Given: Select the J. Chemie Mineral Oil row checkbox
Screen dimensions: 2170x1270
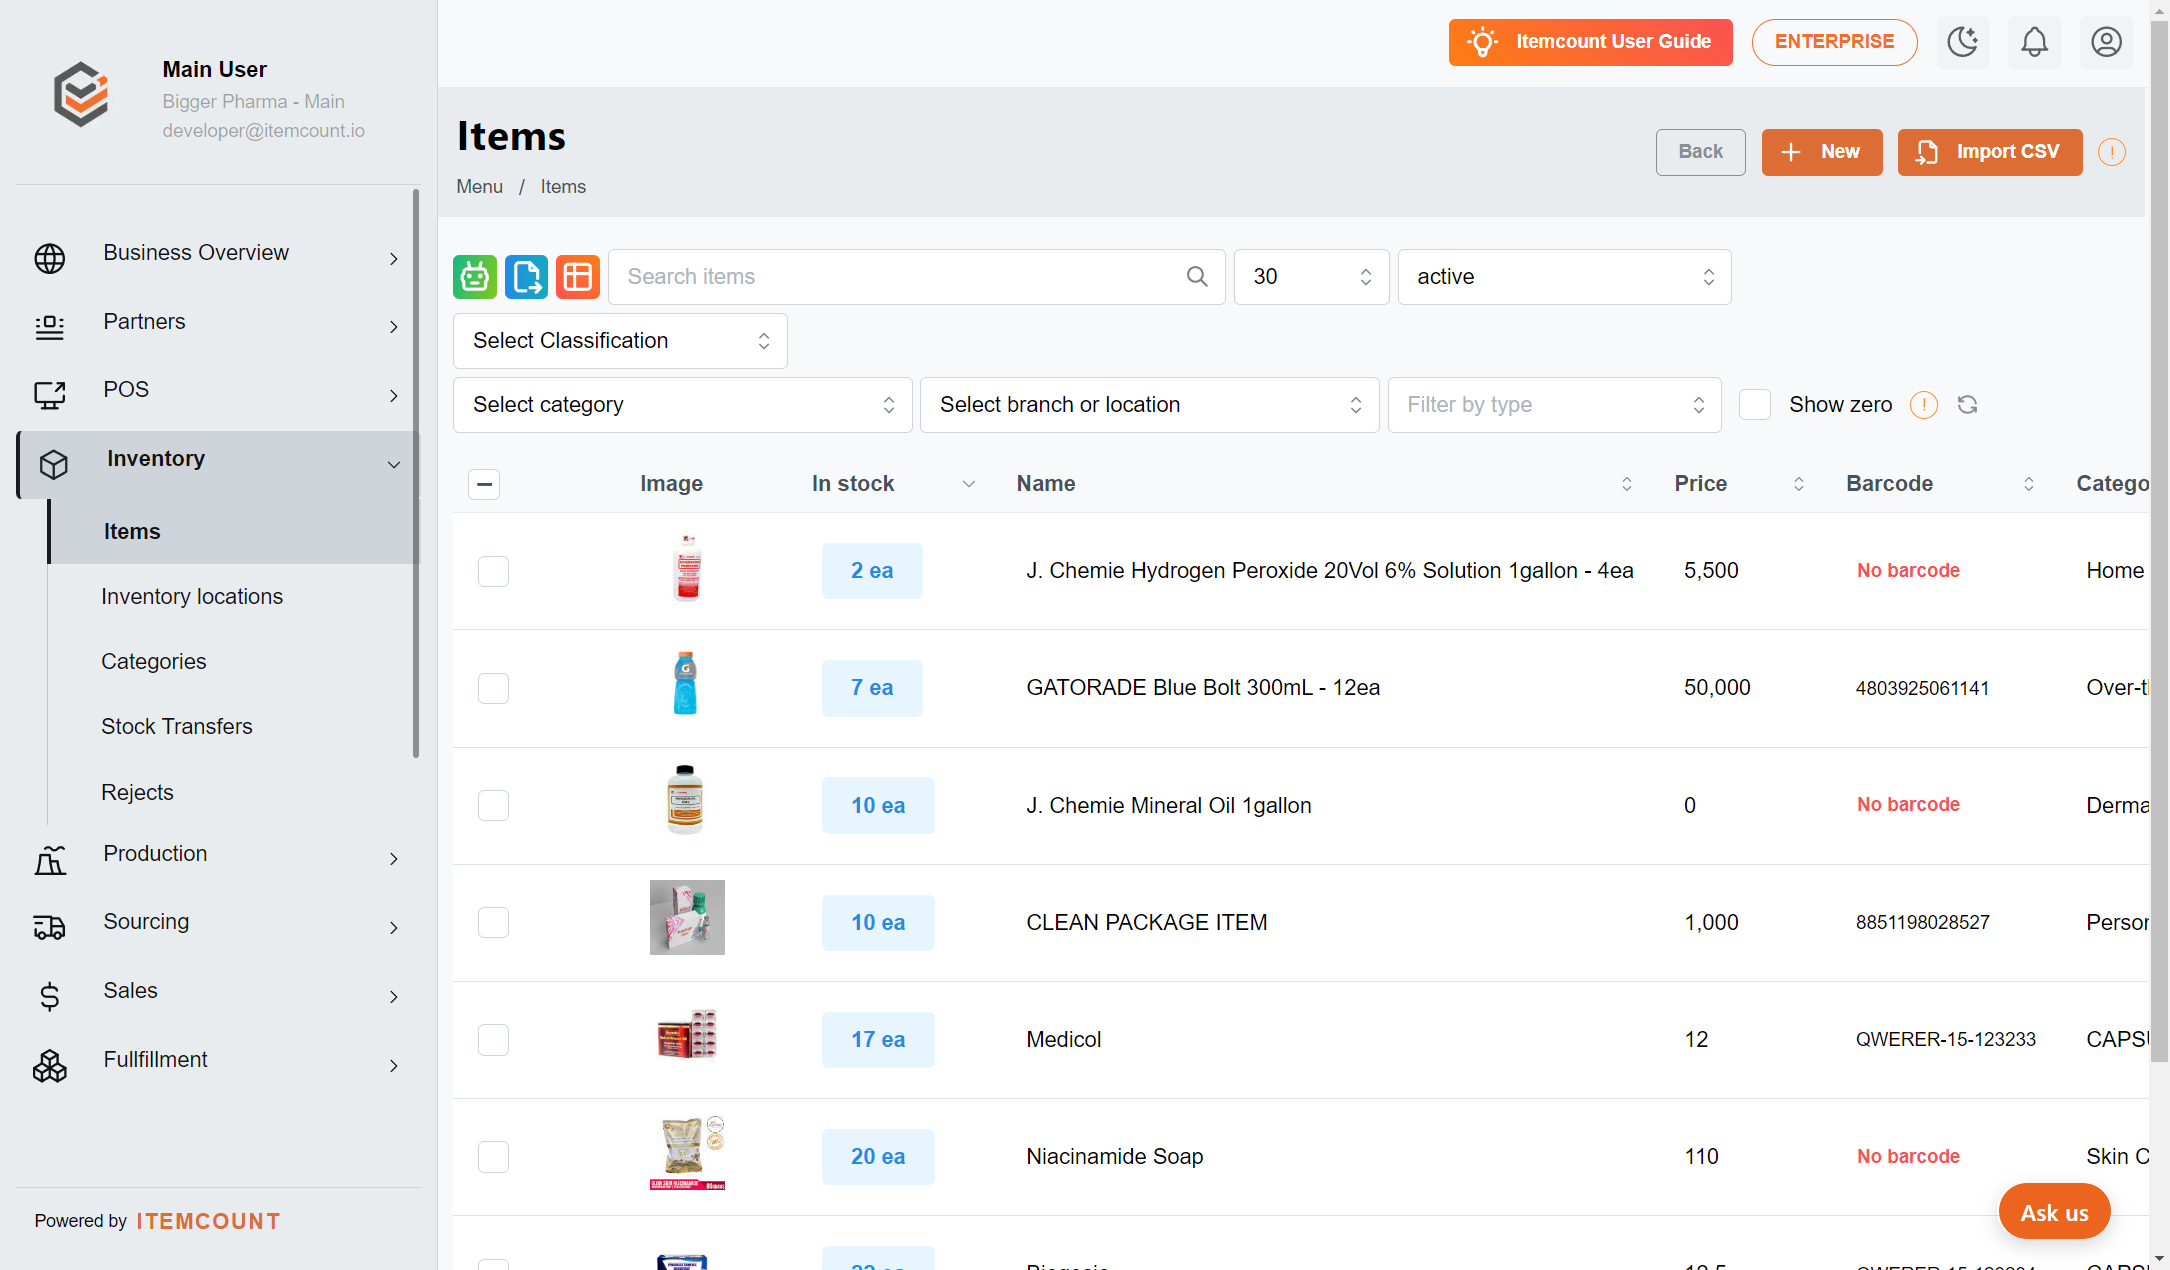Looking at the screenshot, I should click(493, 806).
